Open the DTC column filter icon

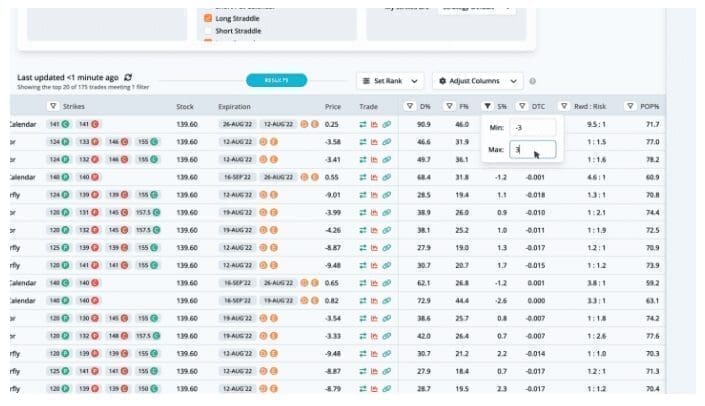pyautogui.click(x=522, y=106)
